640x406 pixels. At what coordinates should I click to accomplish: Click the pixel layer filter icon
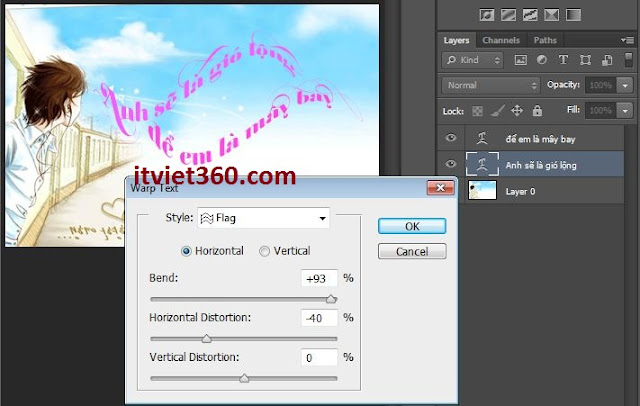(x=522, y=61)
